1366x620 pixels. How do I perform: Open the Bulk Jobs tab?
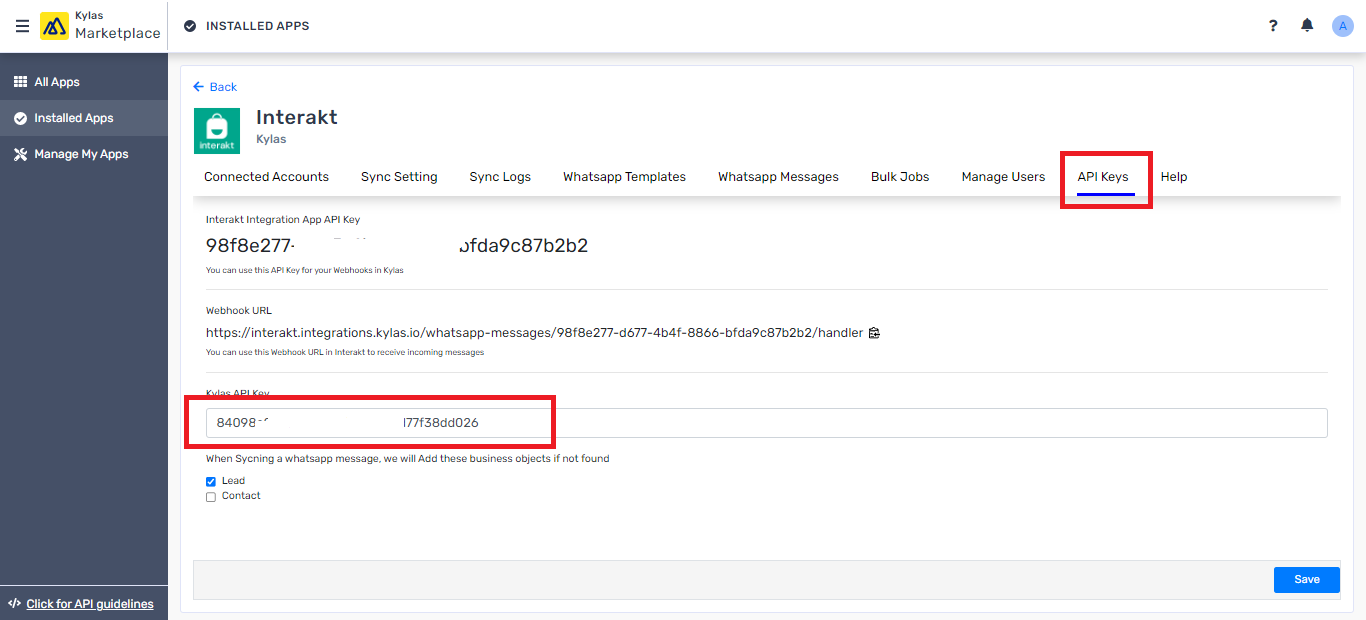[899, 176]
